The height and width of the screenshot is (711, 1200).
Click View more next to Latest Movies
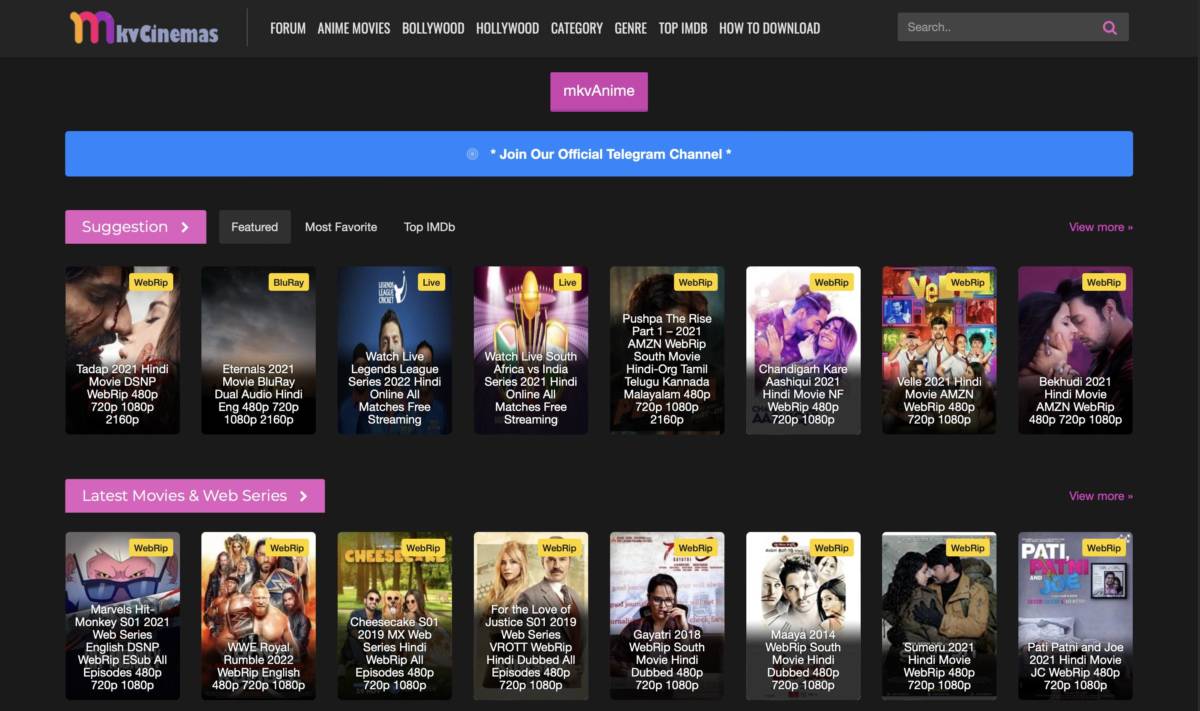click(x=1101, y=496)
